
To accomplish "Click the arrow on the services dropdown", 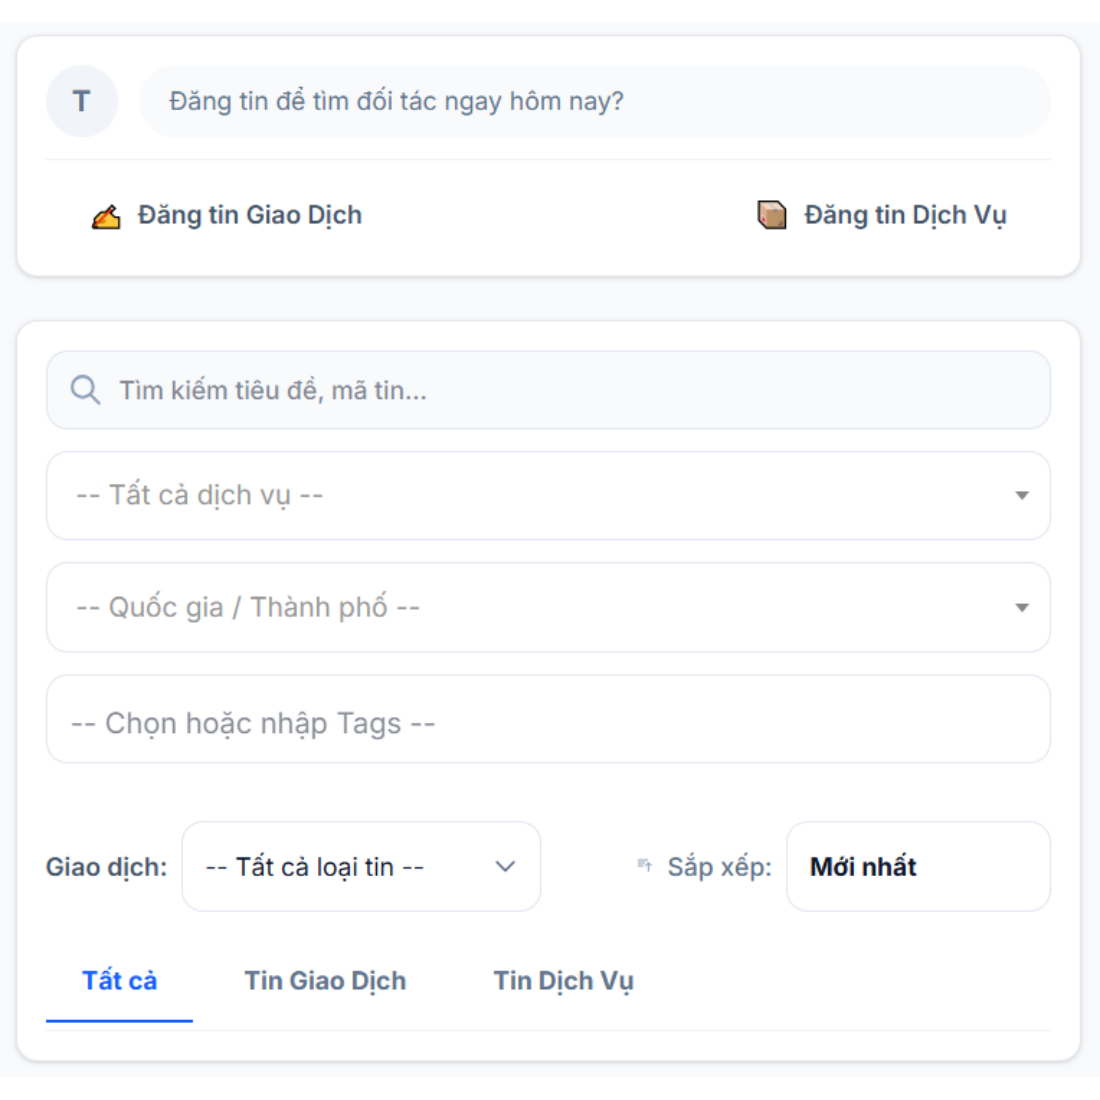I will (1021, 496).
